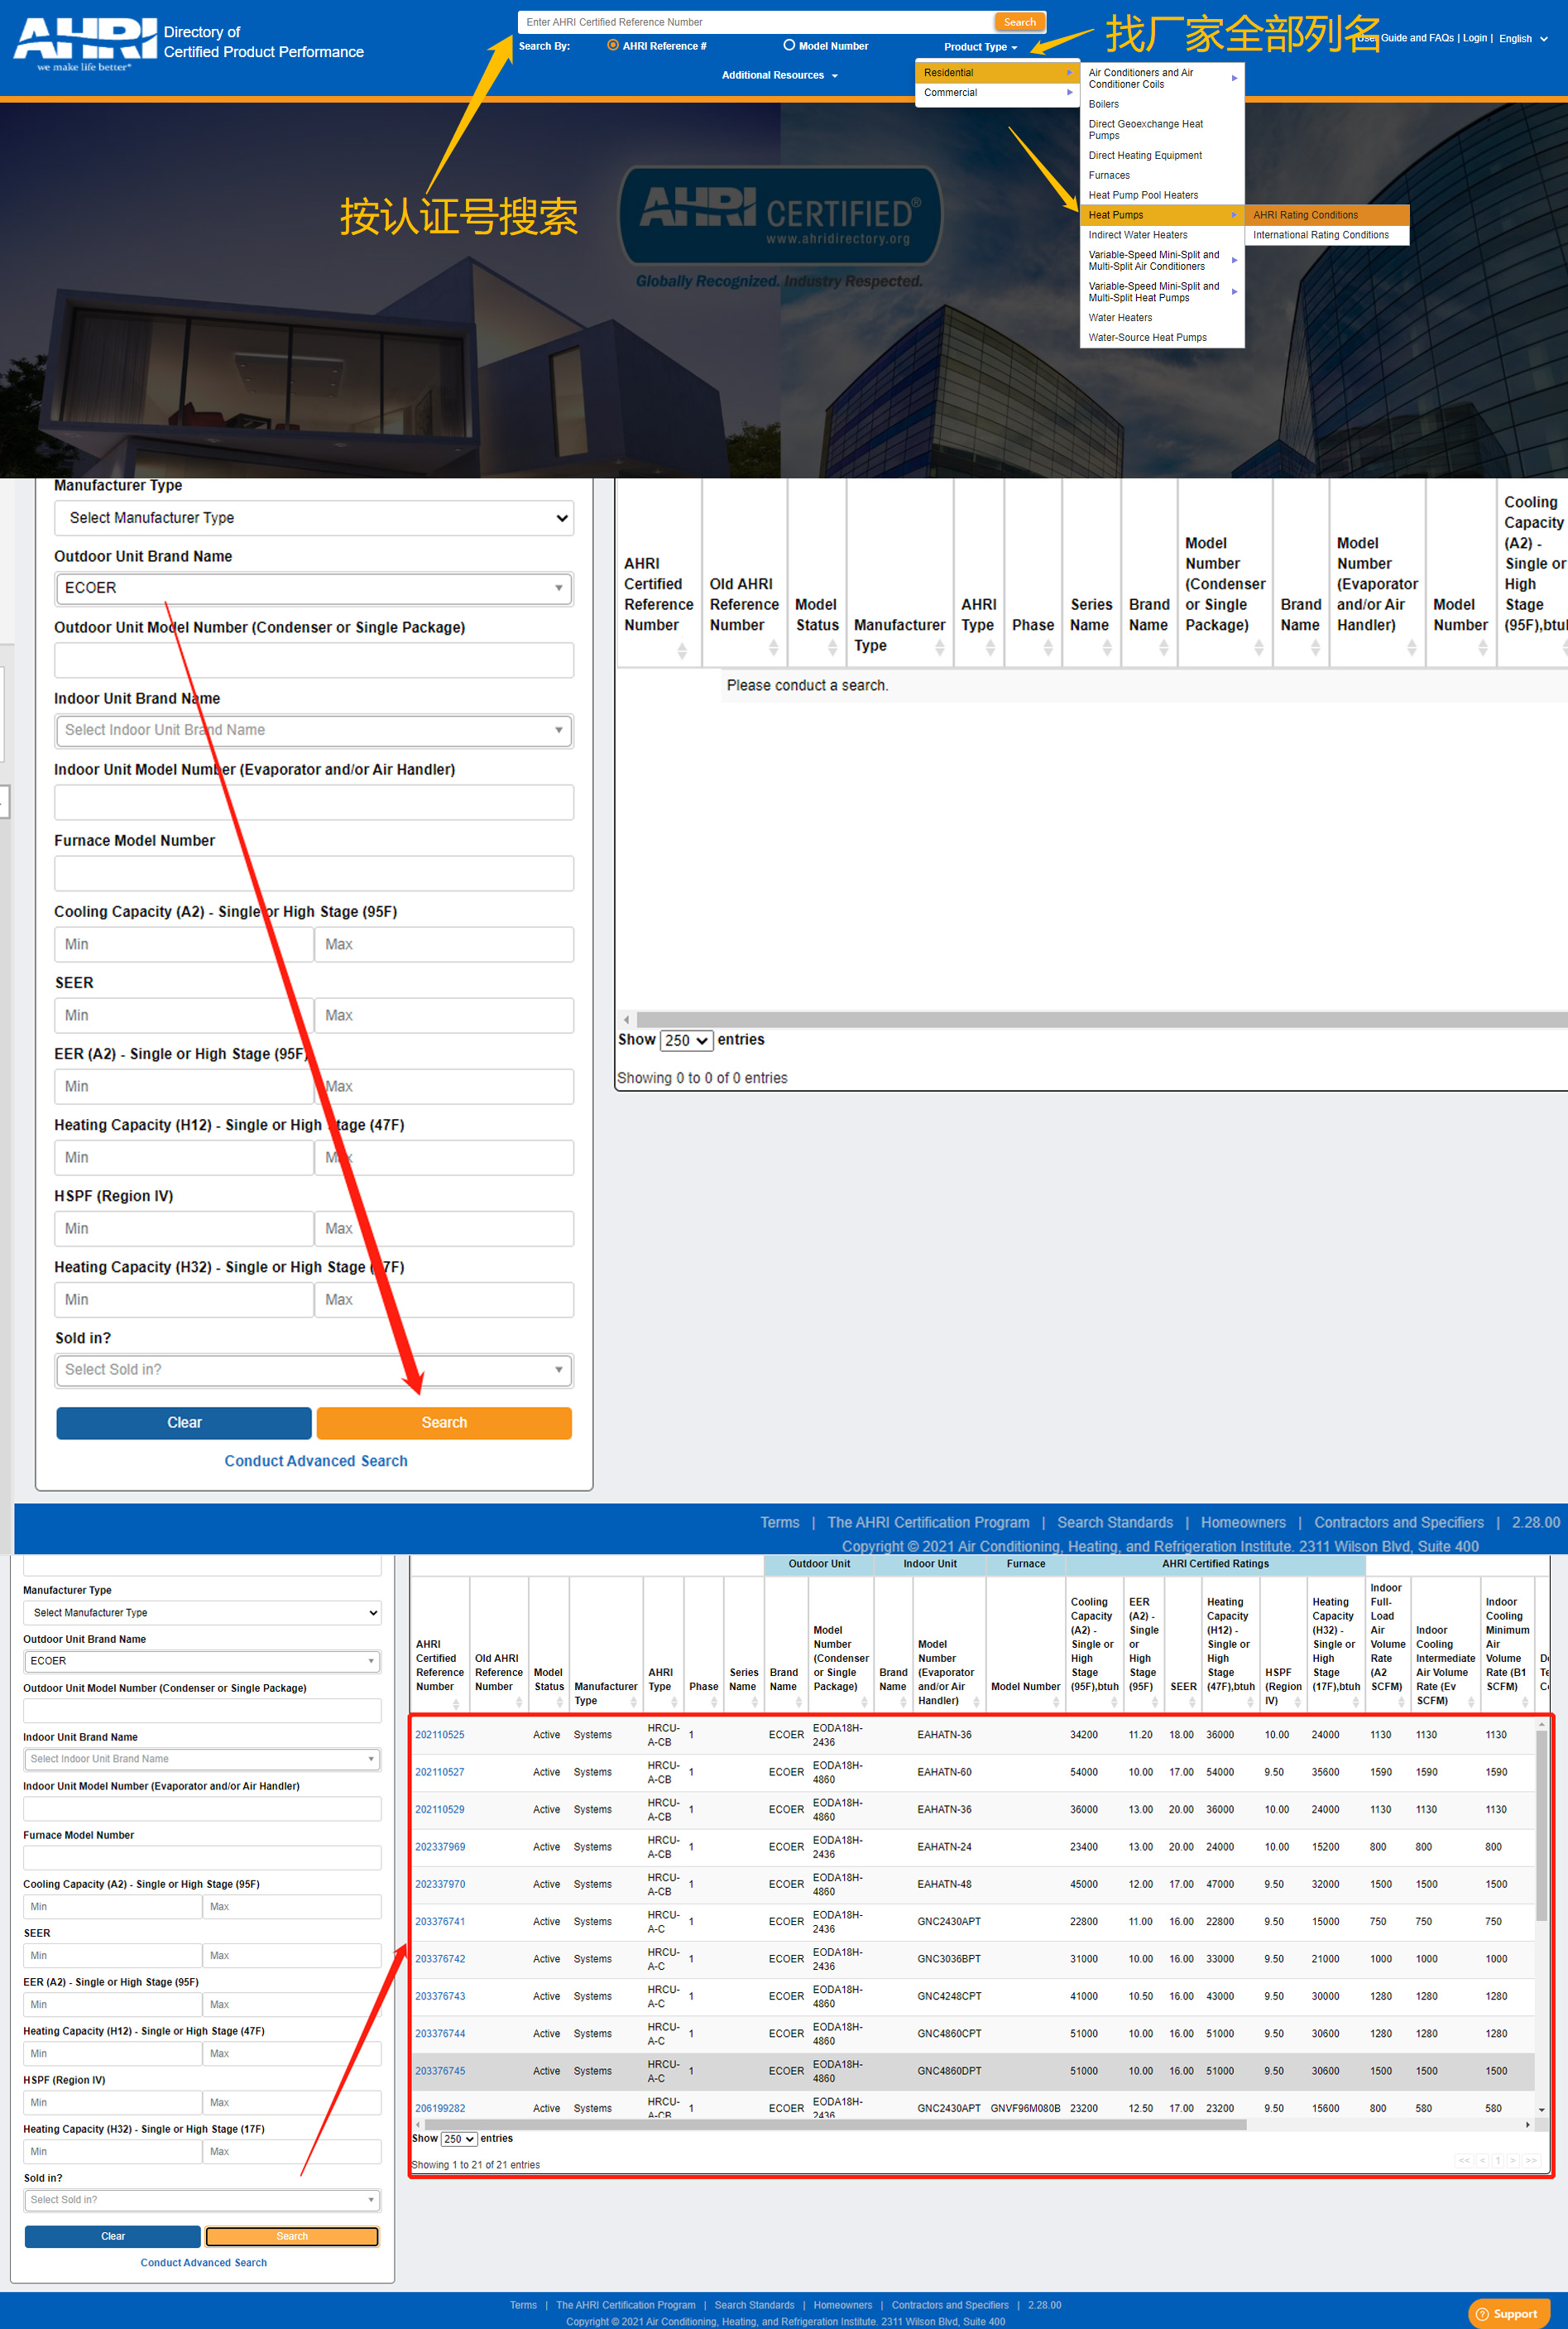Screen dimensions: 1568x2329
Task: Select Residential menu item
Action: tap(997, 73)
